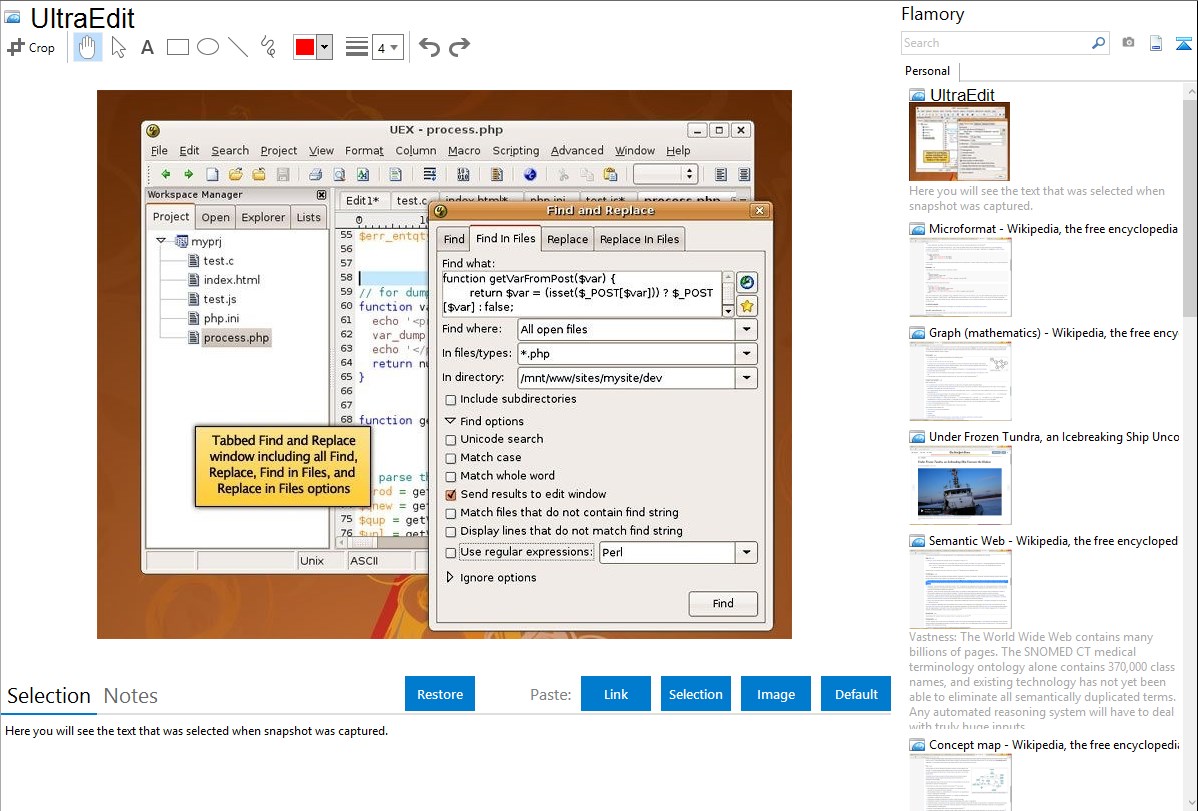The width and height of the screenshot is (1198, 811).
Task: Enable the Include subdirectories checkbox
Action: pos(451,400)
